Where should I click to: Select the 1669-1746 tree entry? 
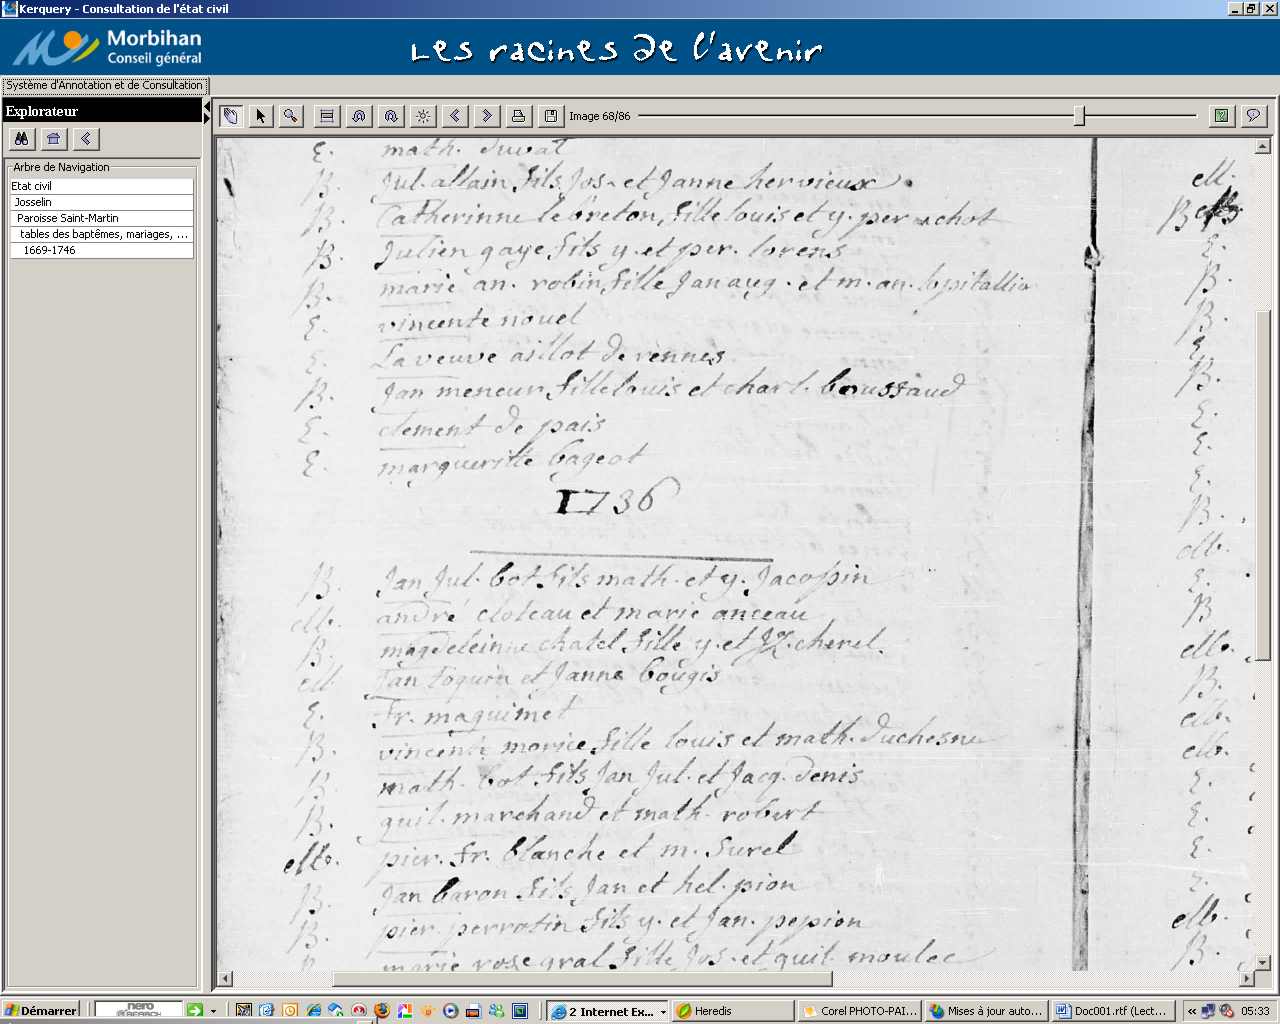click(x=49, y=250)
